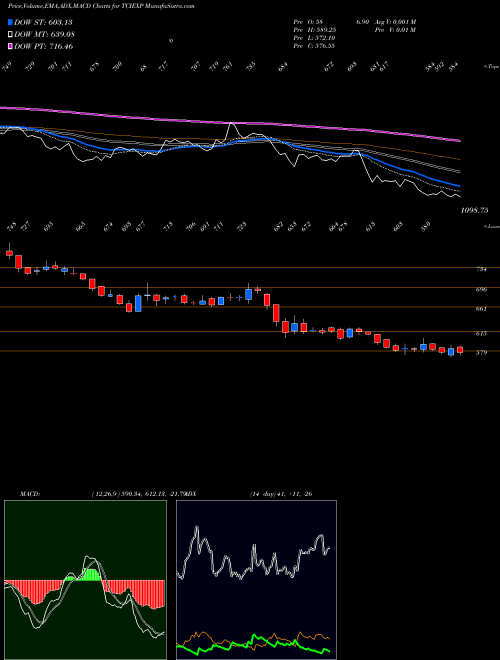Select the 'DOW MT: 639.08' legend label

(x=45, y=34)
